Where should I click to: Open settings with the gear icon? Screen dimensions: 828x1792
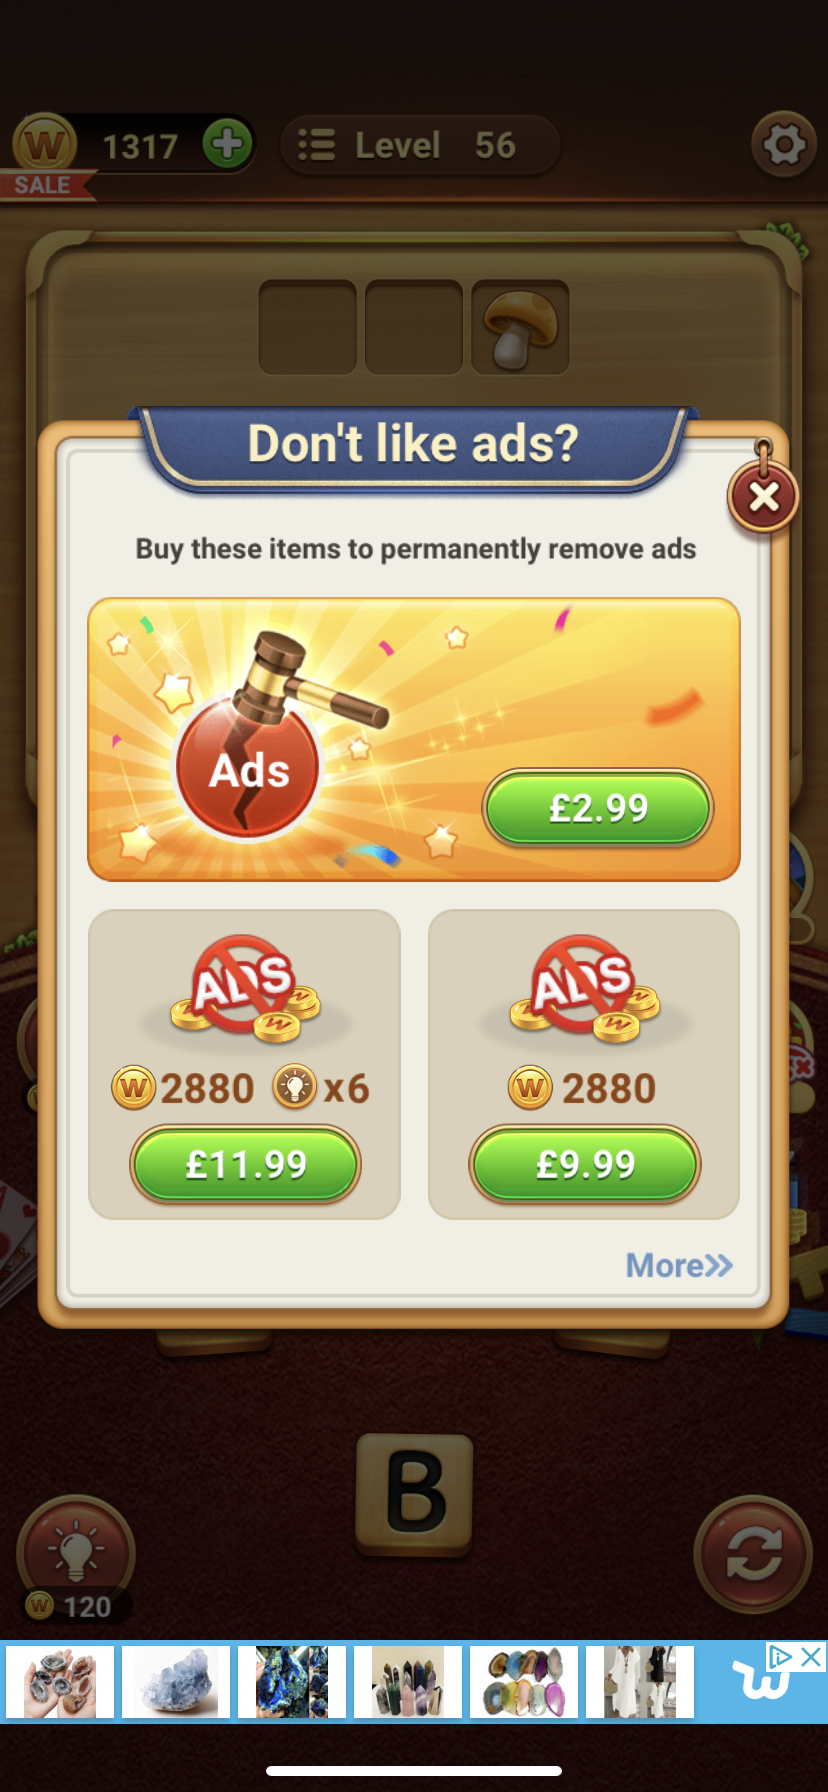tap(784, 145)
